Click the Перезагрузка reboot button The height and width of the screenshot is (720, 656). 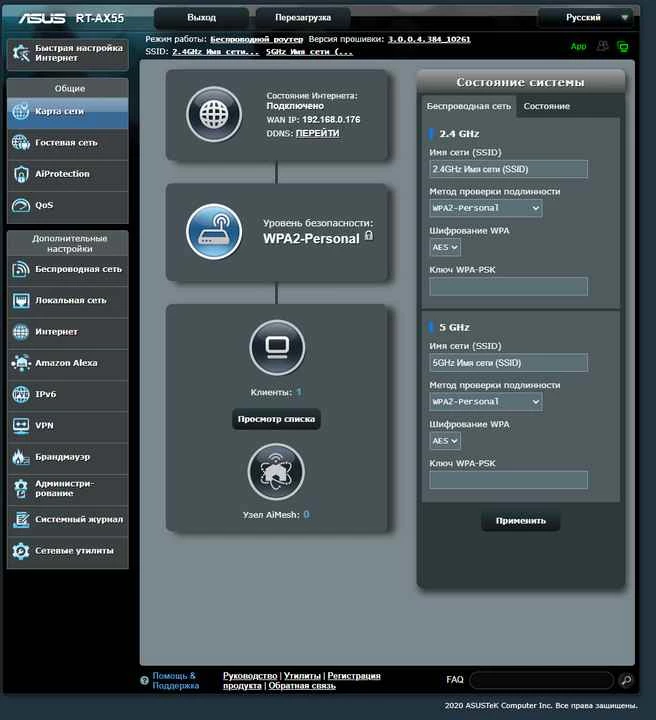point(303,17)
